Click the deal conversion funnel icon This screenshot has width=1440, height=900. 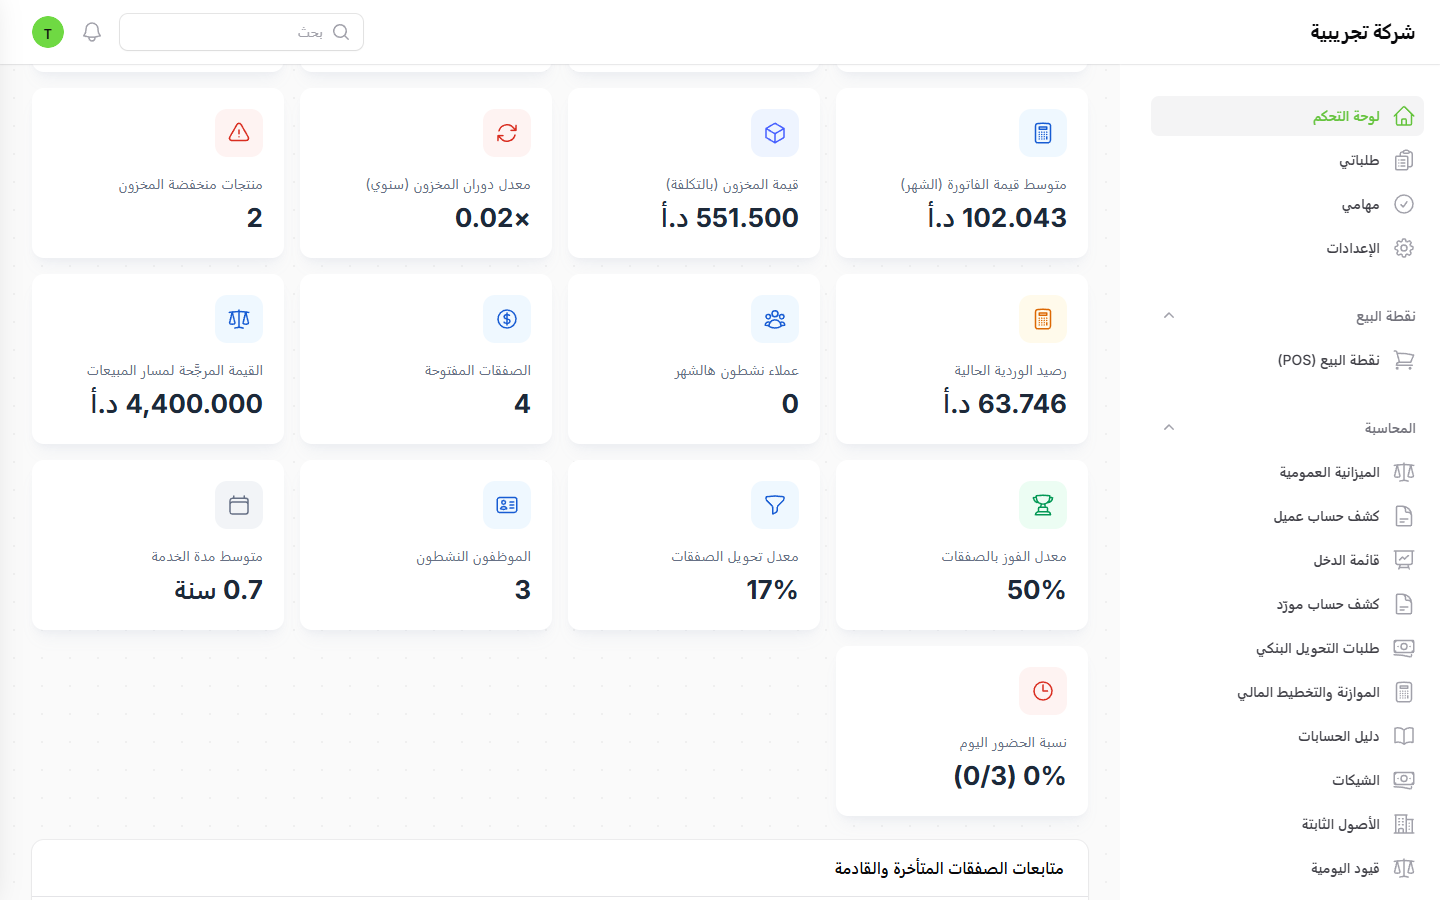click(x=775, y=505)
